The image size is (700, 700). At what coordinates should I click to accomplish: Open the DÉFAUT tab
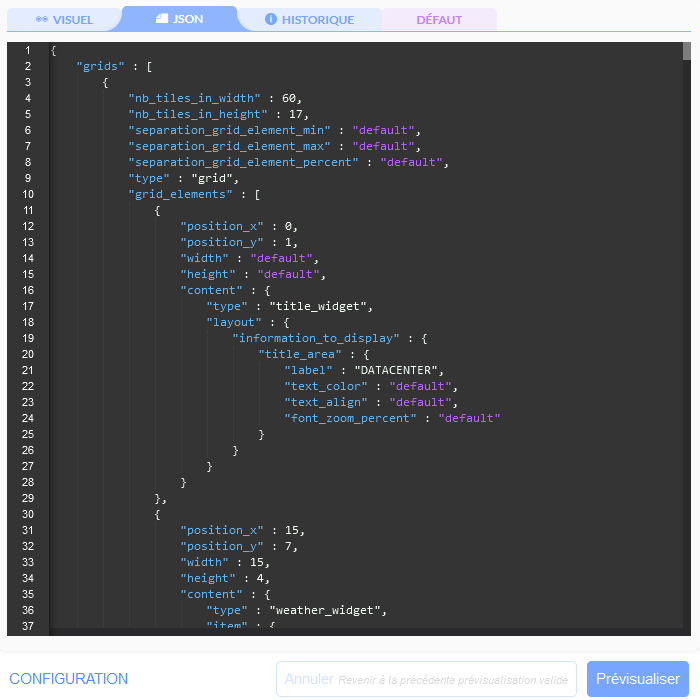439,20
